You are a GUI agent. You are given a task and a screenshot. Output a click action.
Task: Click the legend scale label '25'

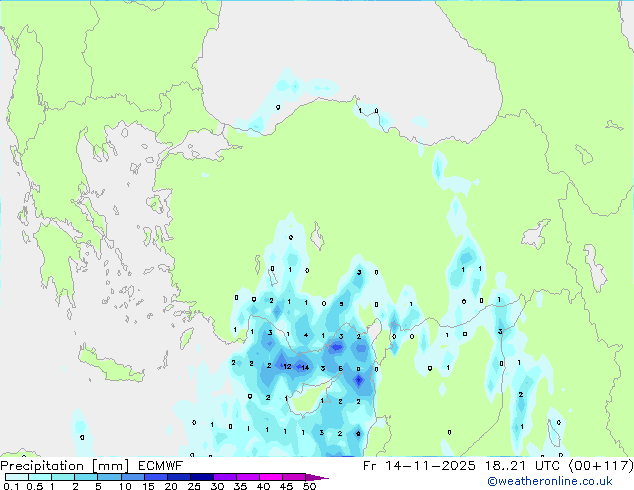(194, 486)
